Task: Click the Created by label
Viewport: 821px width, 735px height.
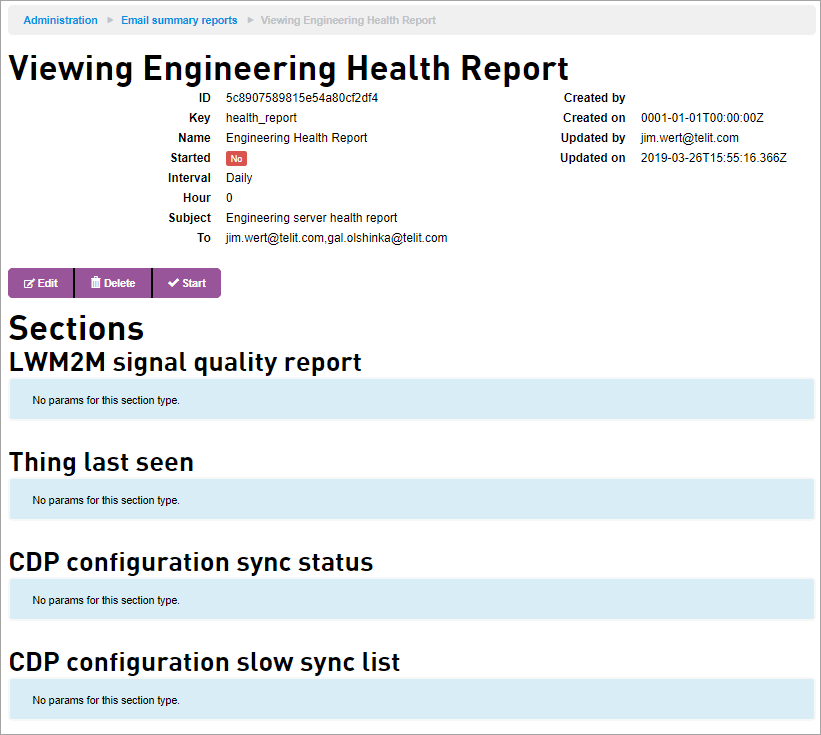Action: click(x=594, y=98)
